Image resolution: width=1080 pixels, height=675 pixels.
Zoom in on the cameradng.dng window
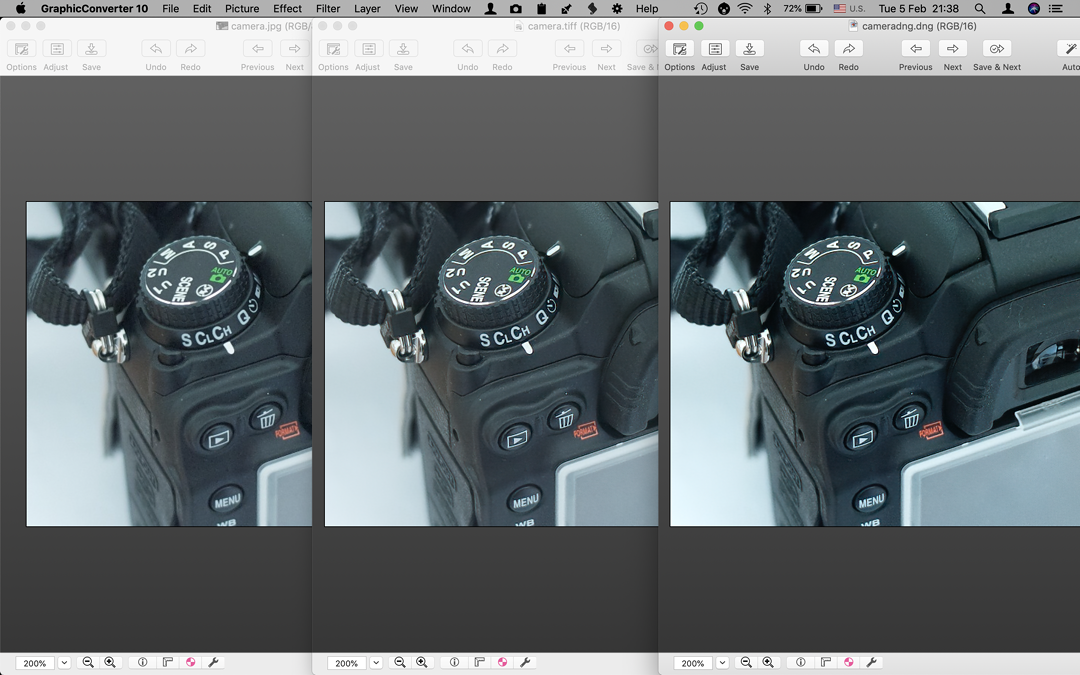(768, 662)
